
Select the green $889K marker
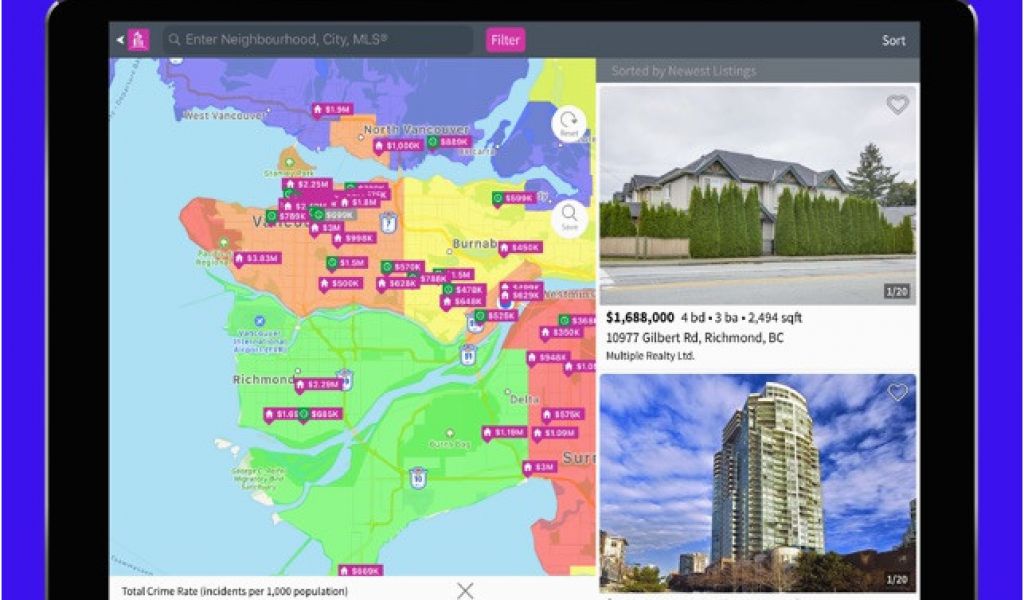pos(449,142)
